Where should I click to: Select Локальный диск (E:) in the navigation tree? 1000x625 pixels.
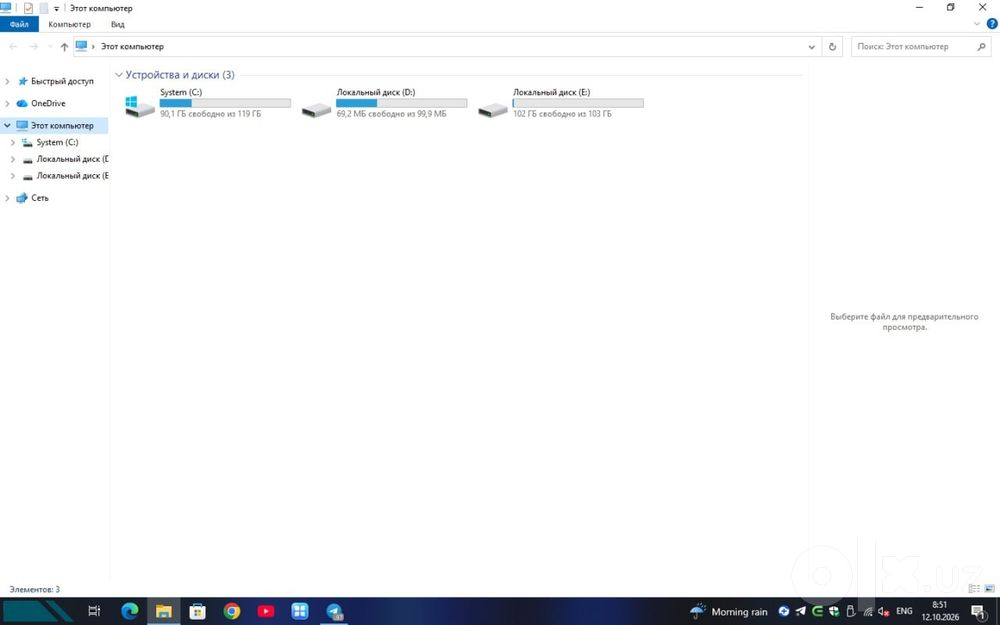tap(65, 176)
